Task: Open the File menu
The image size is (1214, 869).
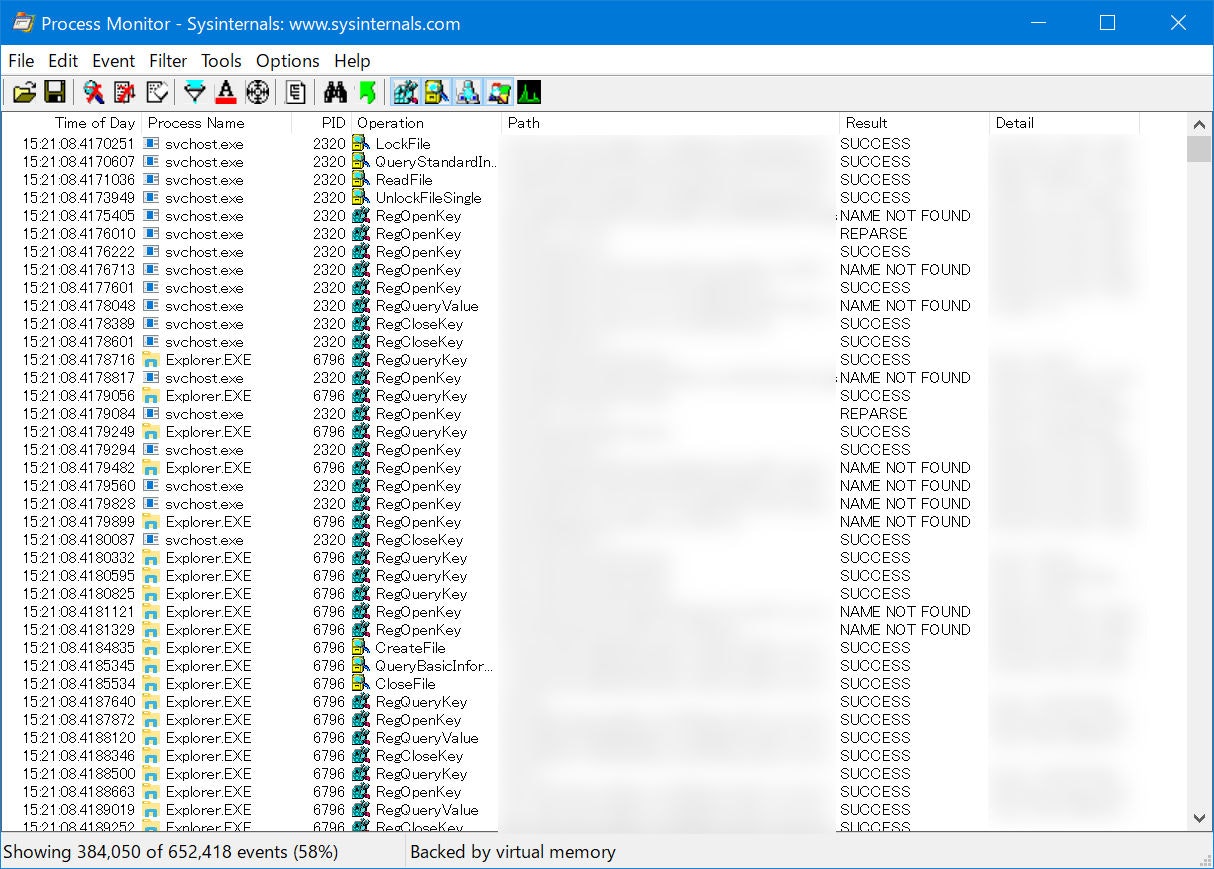Action: click(x=21, y=61)
